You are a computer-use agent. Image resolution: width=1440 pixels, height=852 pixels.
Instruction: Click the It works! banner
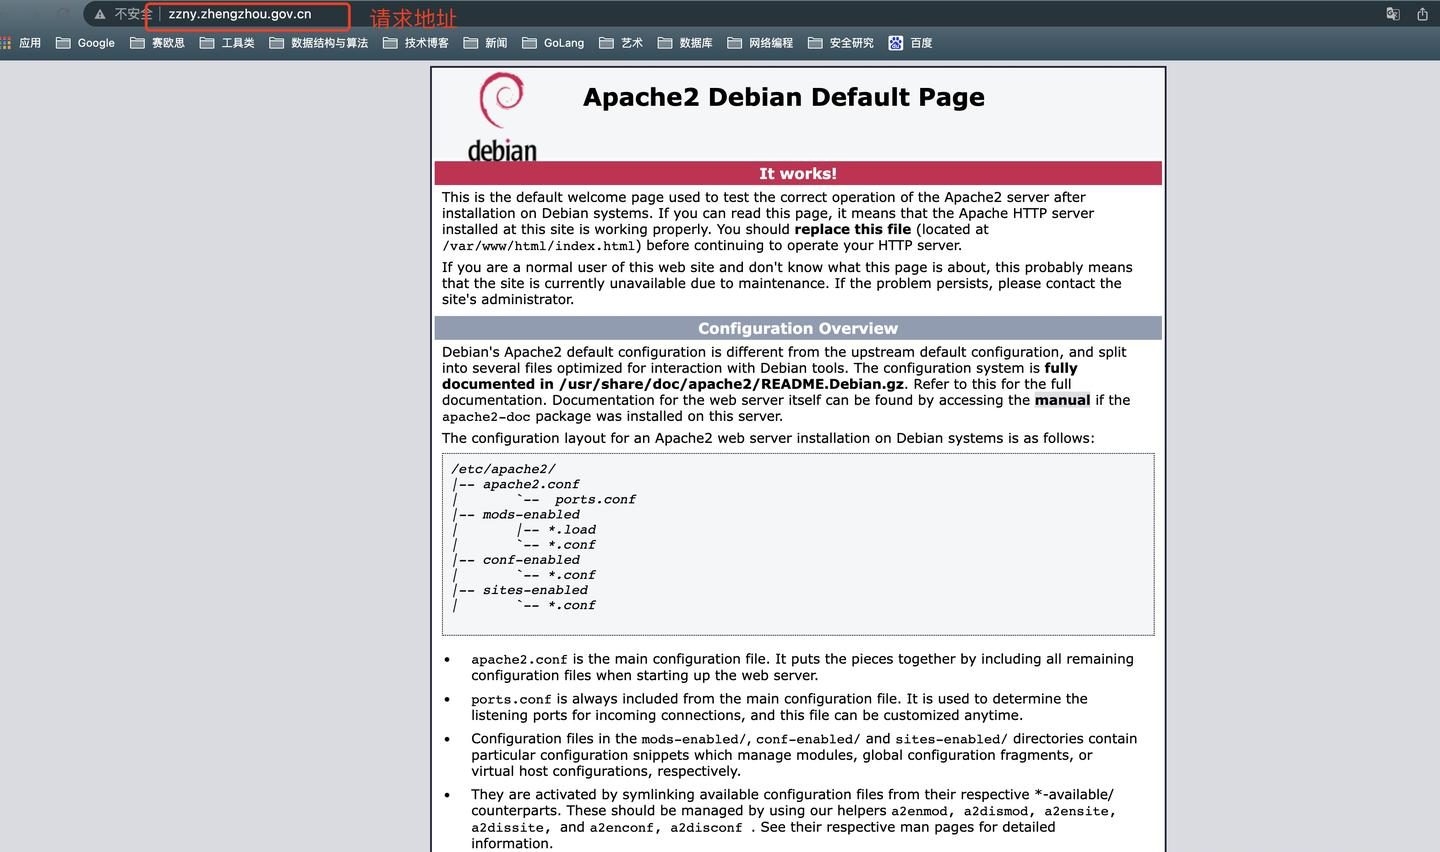(x=798, y=173)
